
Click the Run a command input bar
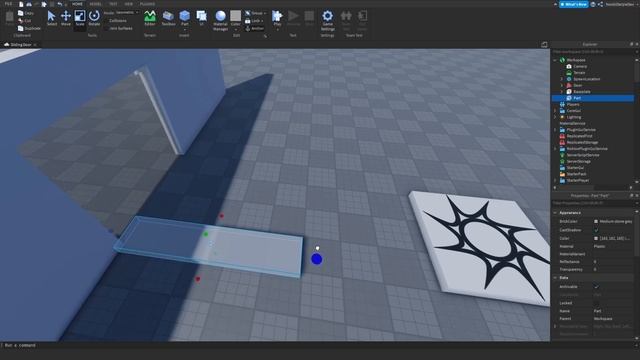click(x=318, y=345)
